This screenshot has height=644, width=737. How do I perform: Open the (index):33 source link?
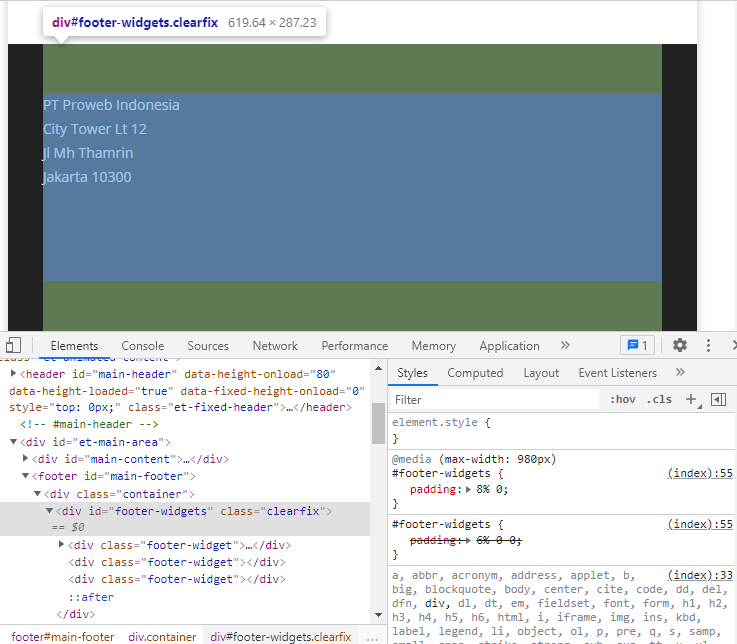click(x=700, y=575)
